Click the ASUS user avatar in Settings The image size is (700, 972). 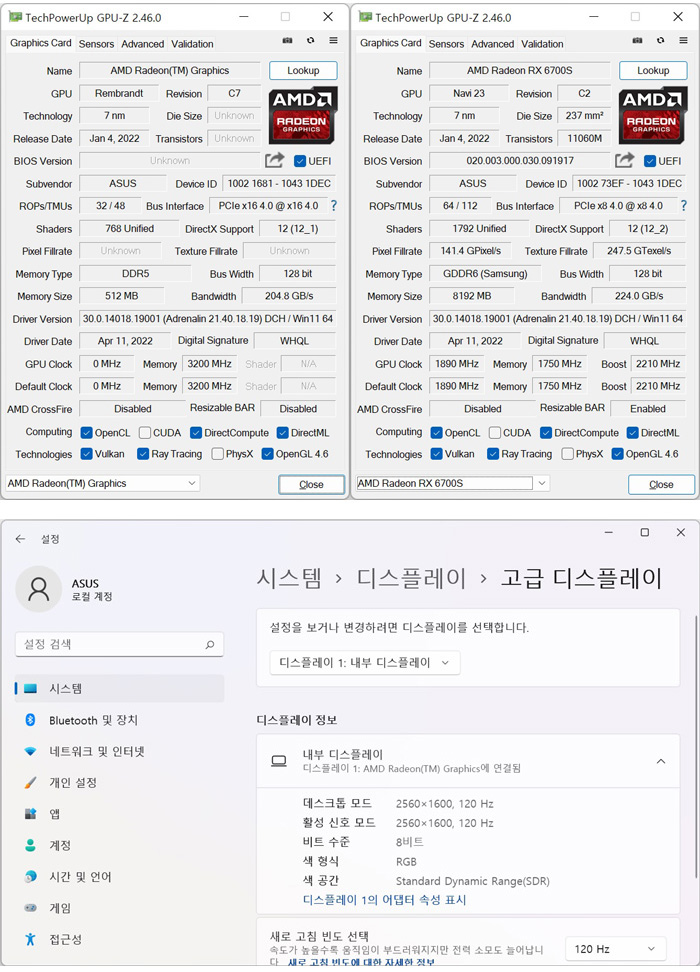pyautogui.click(x=38, y=589)
